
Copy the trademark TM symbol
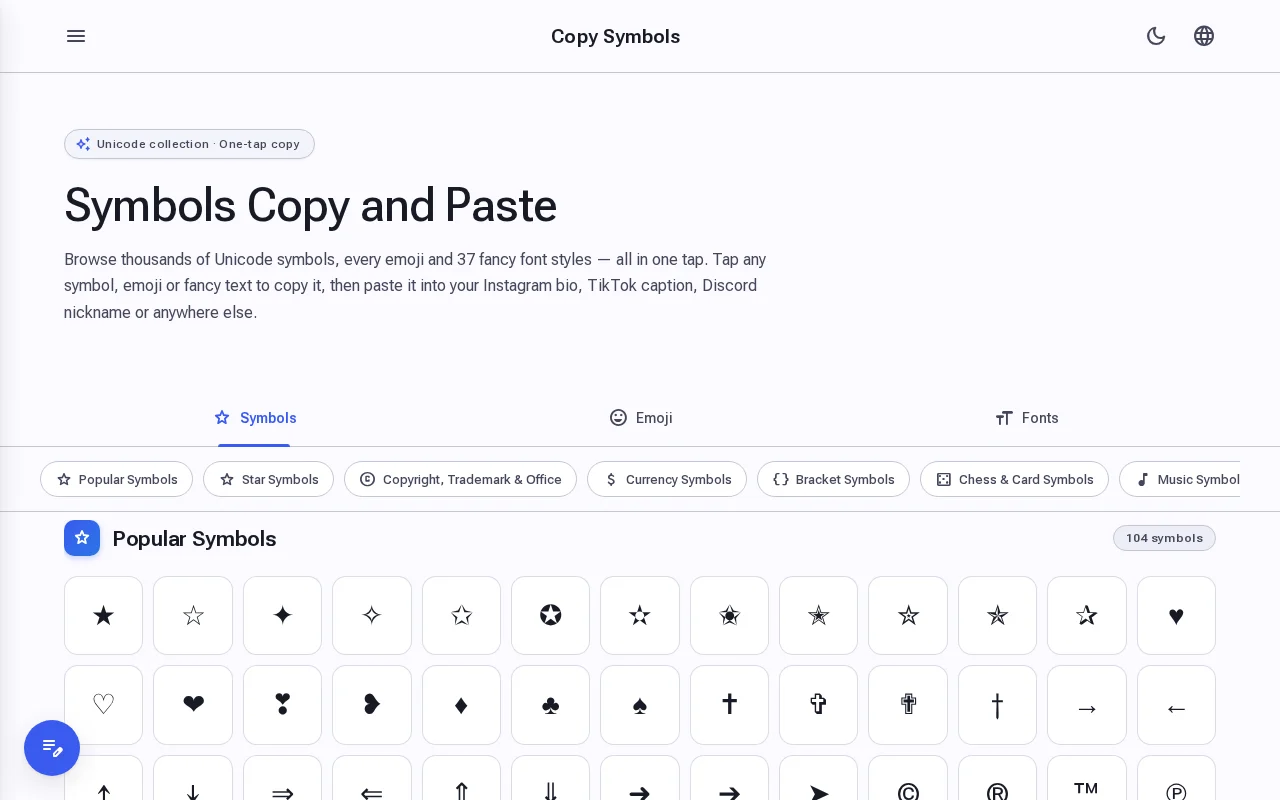tap(1087, 778)
